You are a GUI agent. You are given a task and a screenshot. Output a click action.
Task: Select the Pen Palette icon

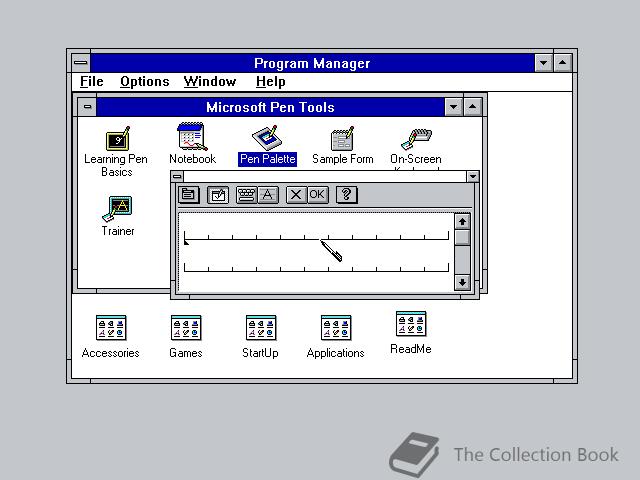point(267,138)
